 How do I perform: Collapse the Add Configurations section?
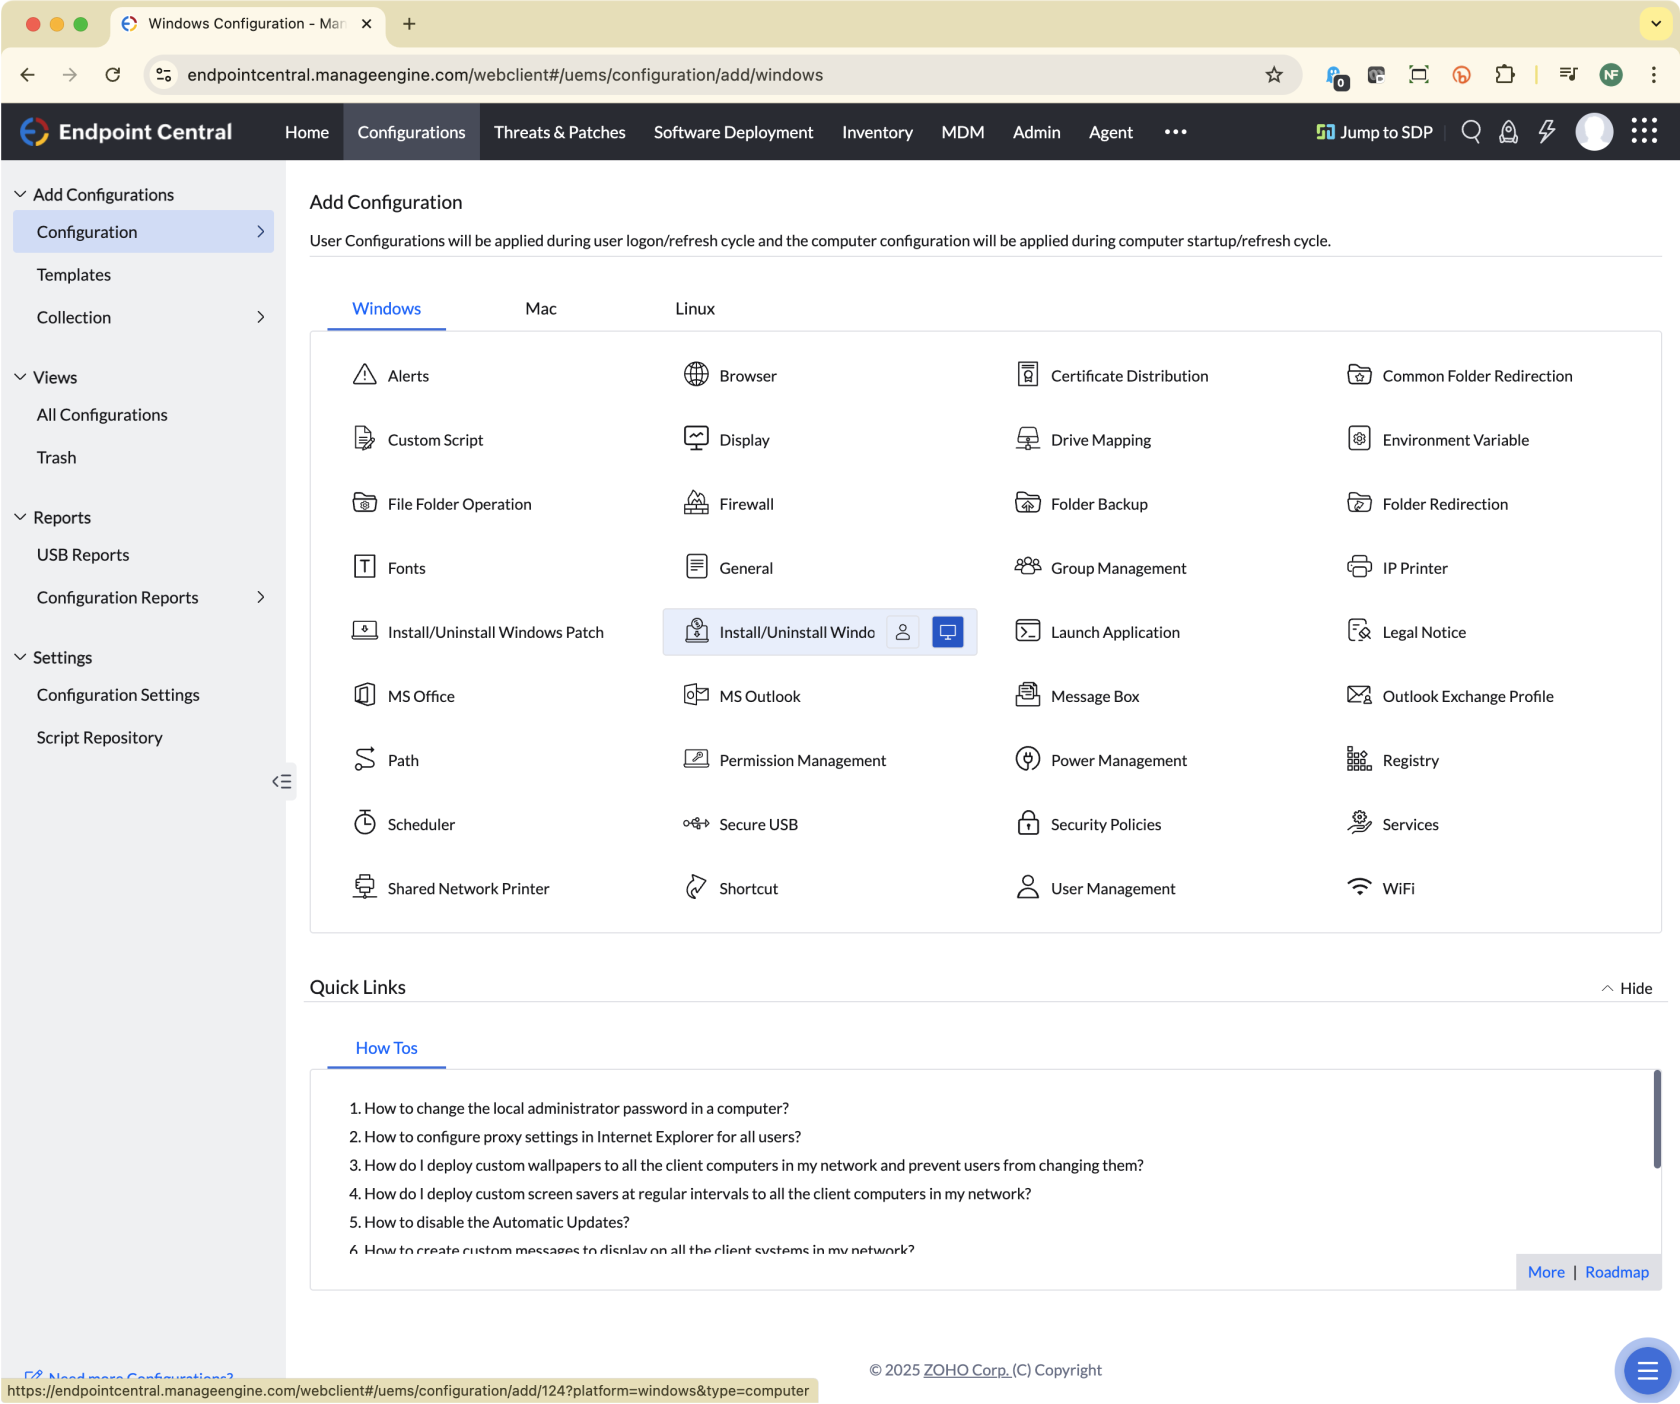point(20,194)
